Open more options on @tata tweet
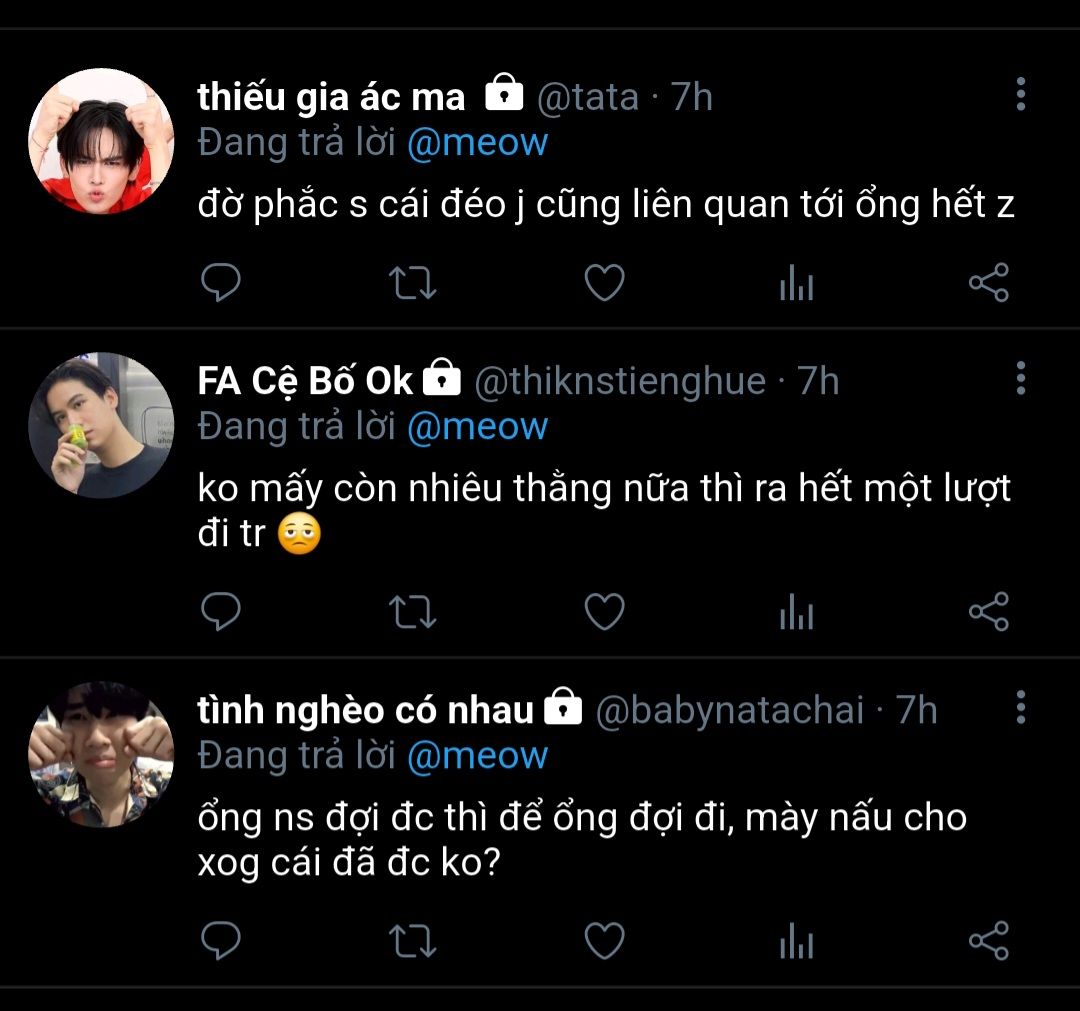The image size is (1080, 1011). pyautogui.click(x=1020, y=95)
